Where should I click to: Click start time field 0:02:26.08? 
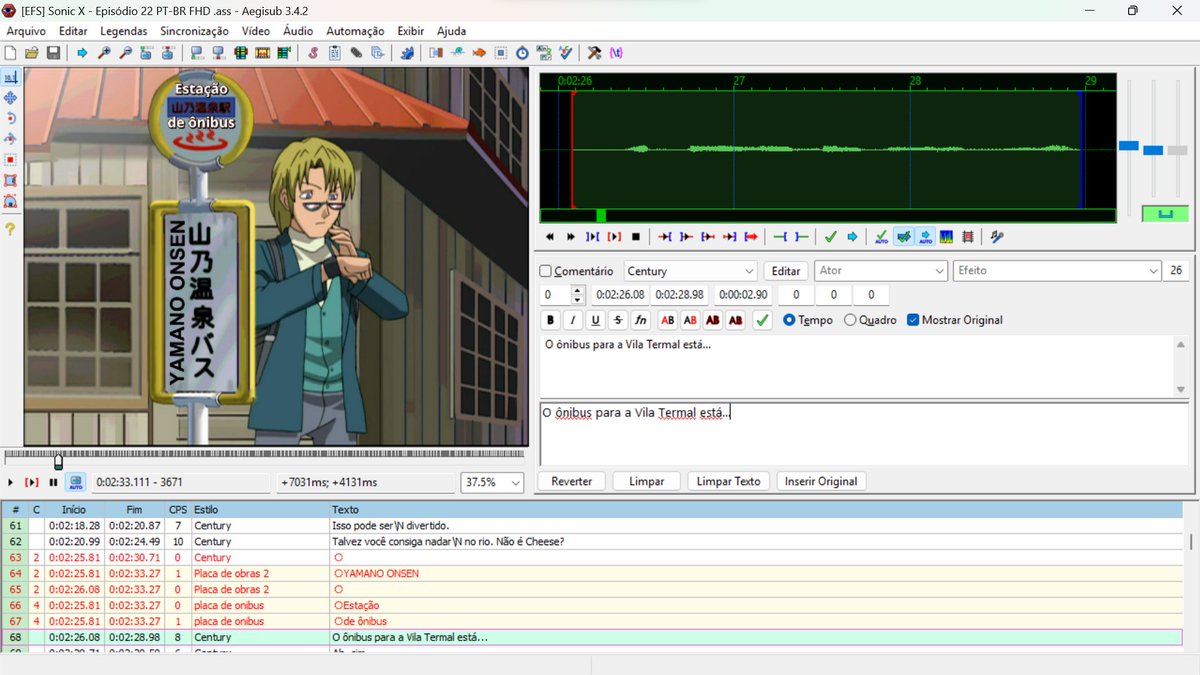[620, 295]
